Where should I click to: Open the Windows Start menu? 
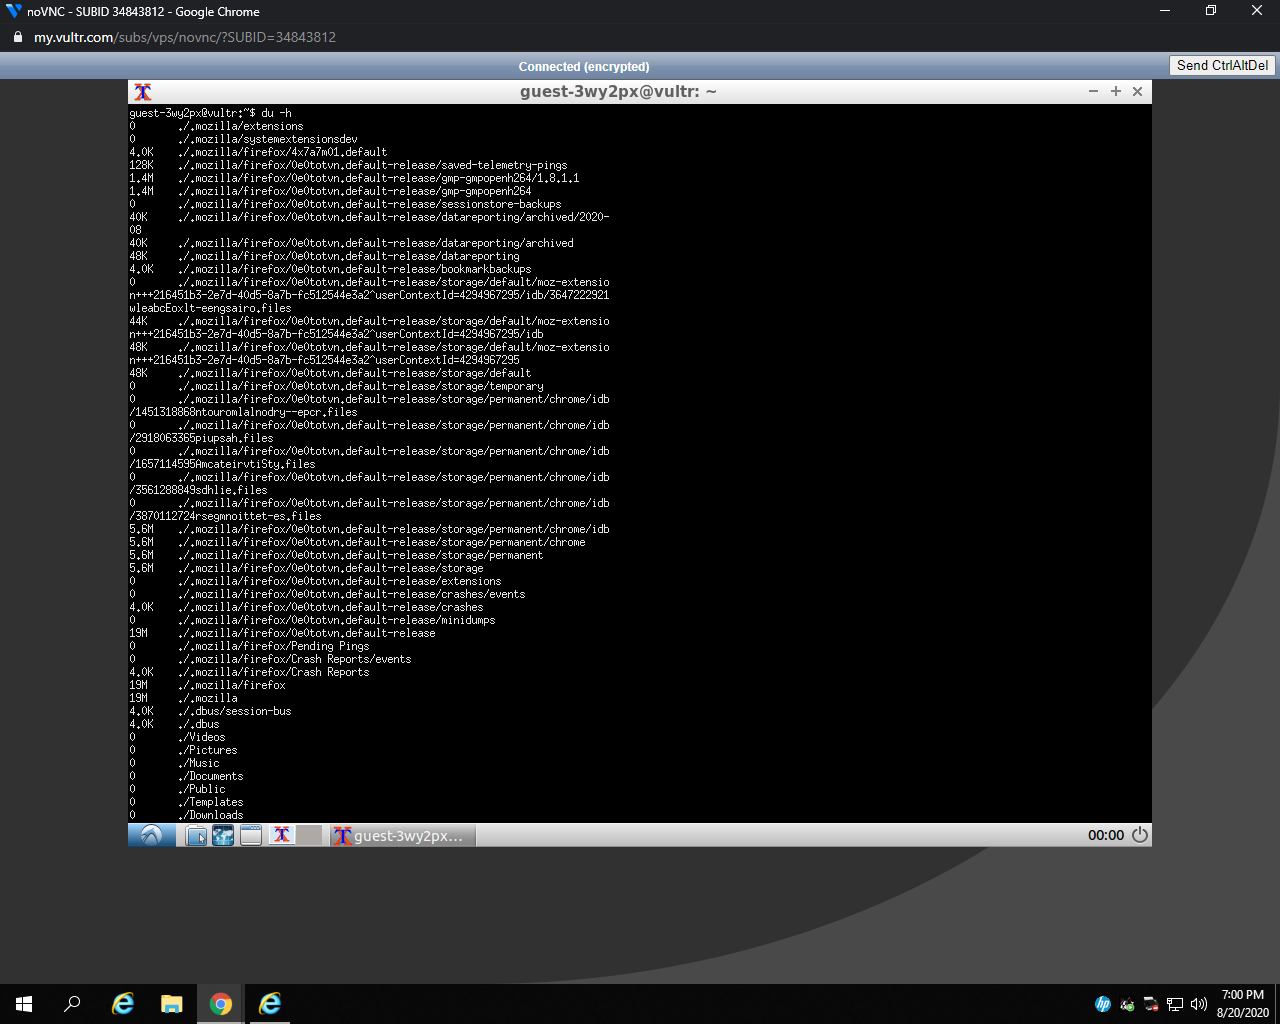(23, 1004)
